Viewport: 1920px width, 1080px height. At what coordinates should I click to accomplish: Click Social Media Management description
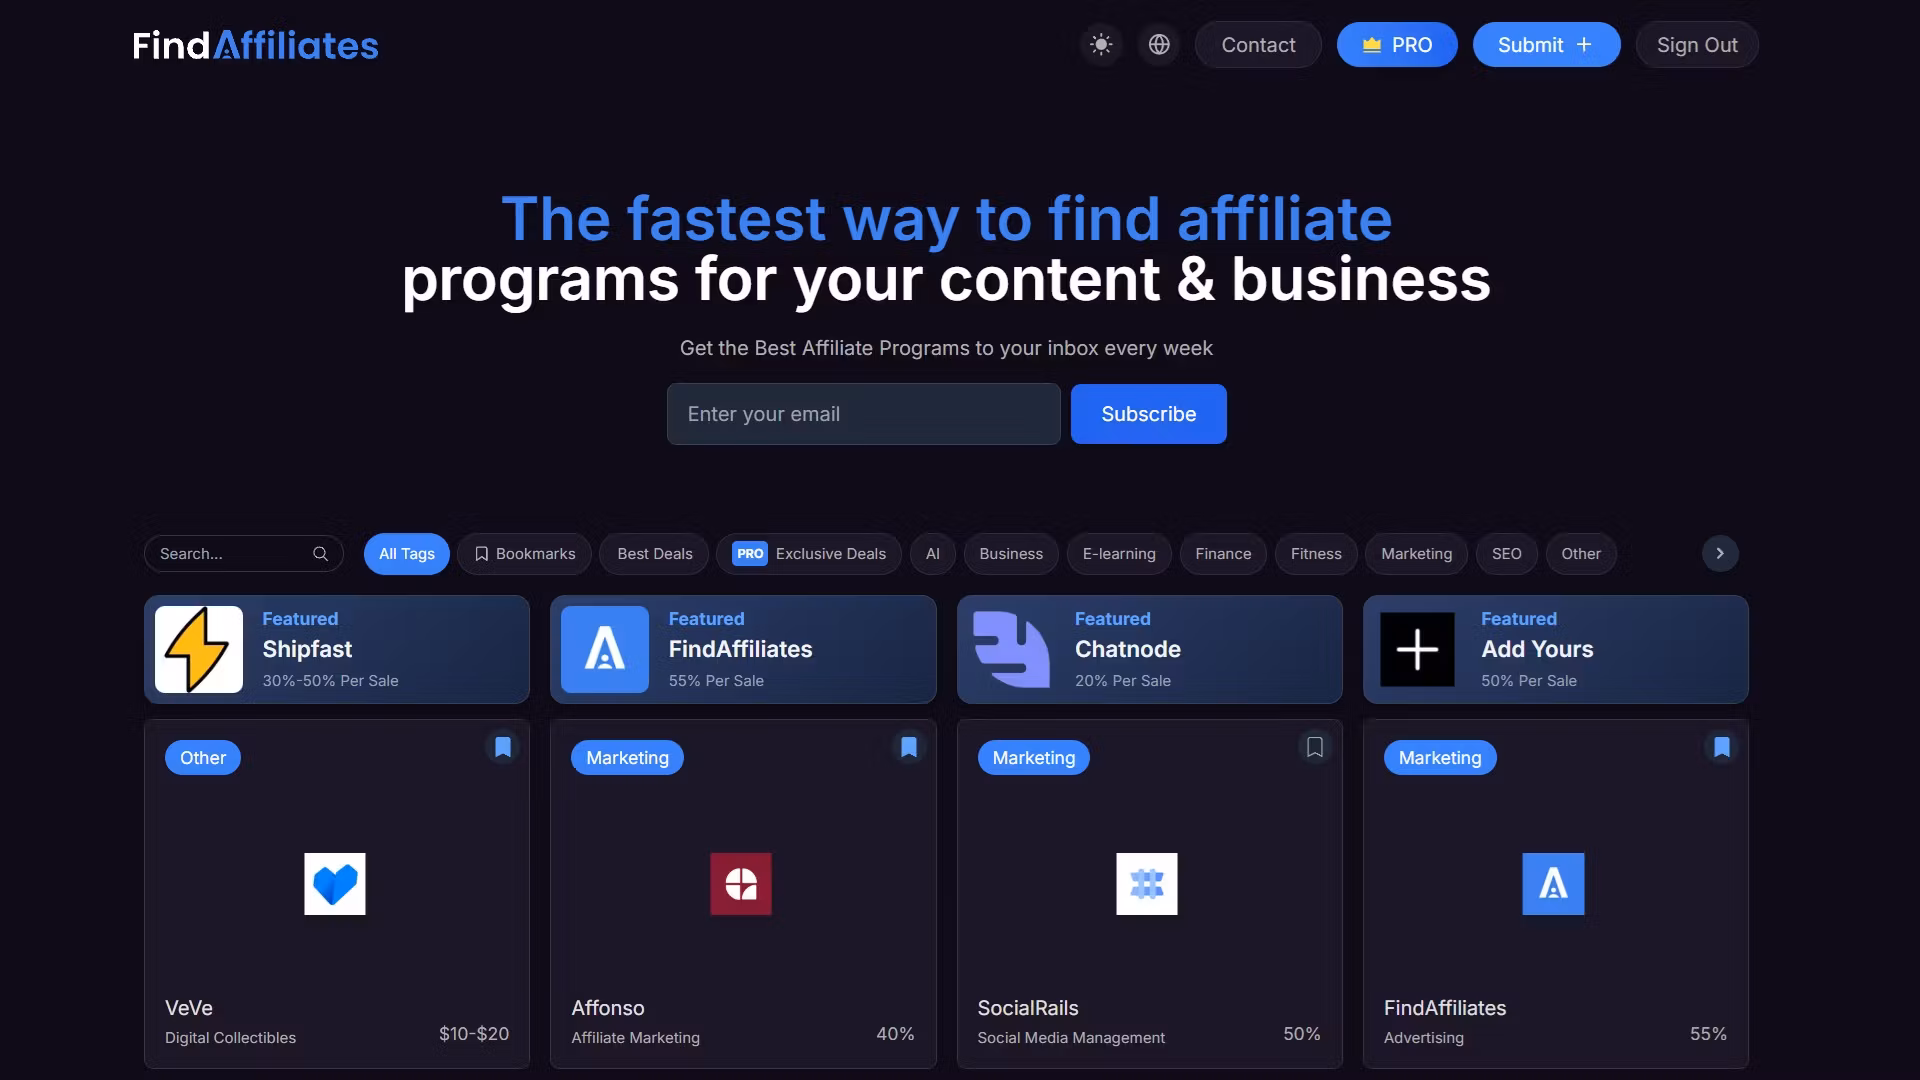click(x=1071, y=1038)
